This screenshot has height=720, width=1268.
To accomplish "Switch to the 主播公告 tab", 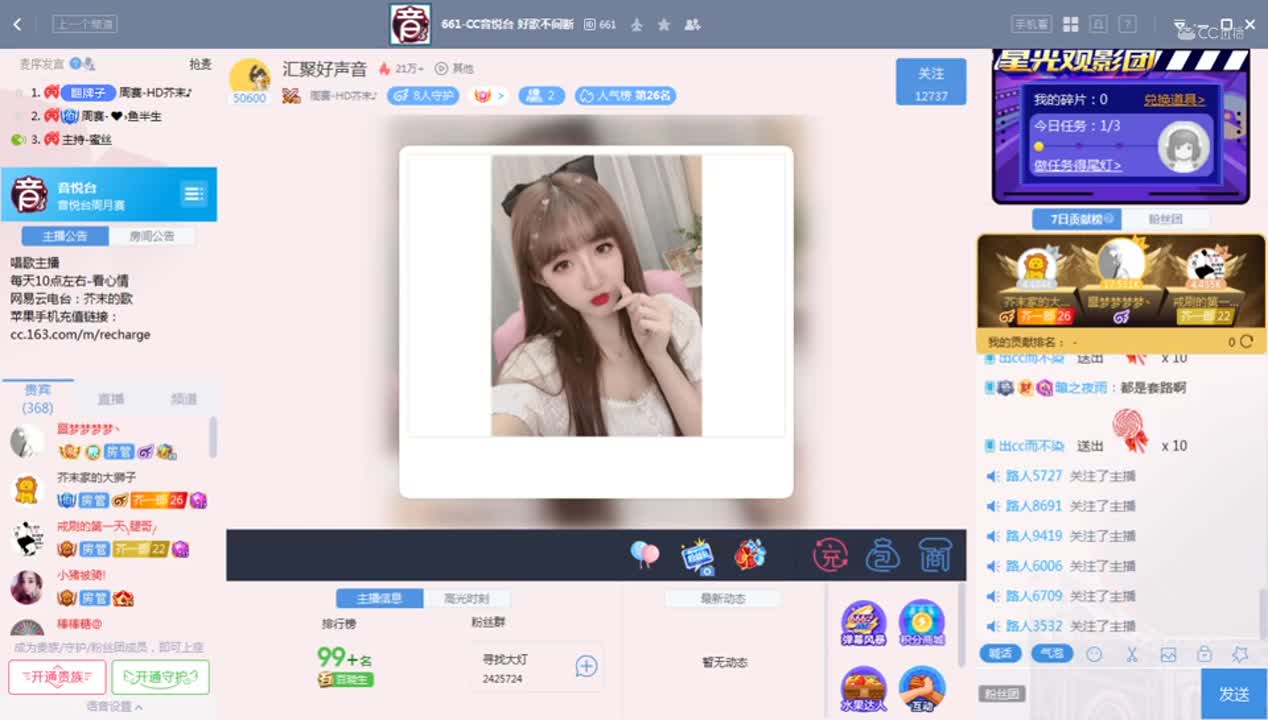I will (x=65, y=236).
